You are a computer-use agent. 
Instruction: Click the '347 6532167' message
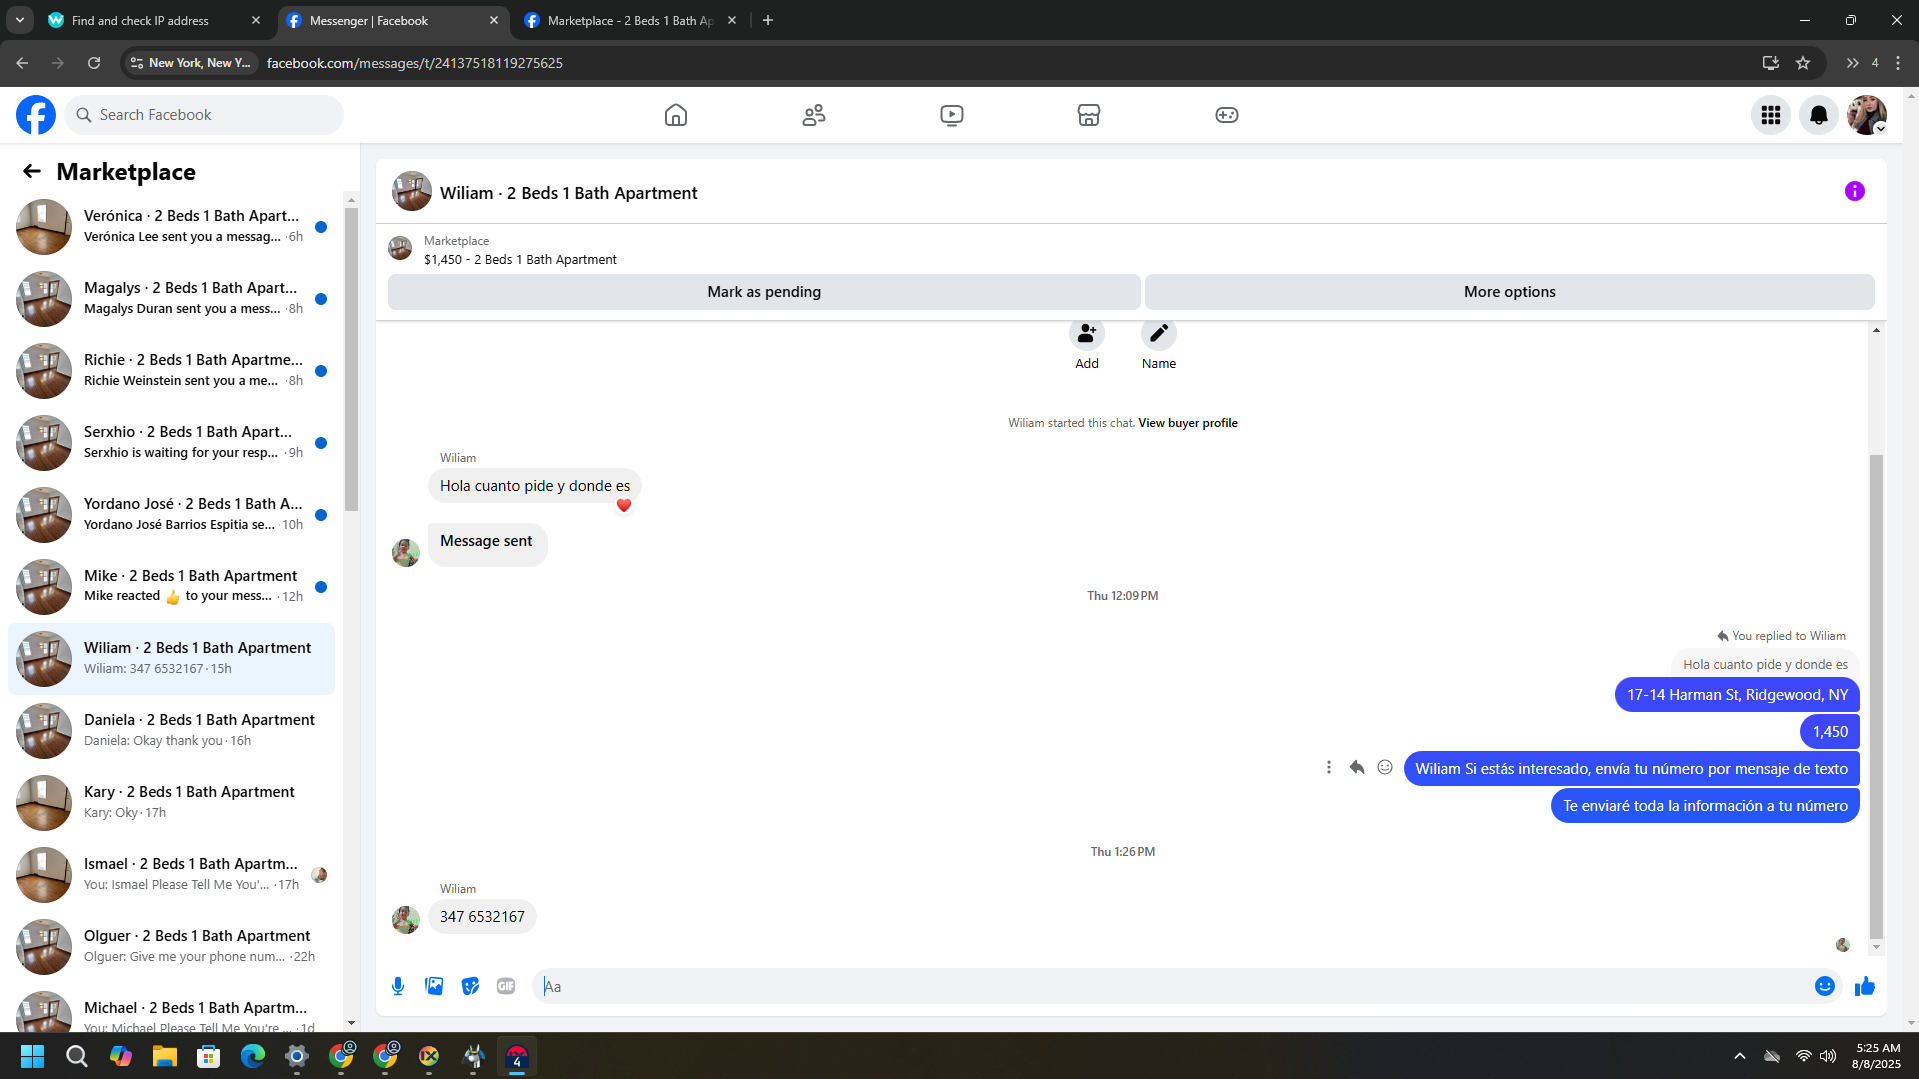482,917
